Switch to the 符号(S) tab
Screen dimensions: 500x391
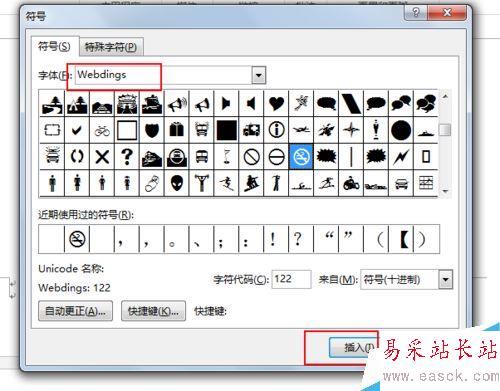point(54,46)
